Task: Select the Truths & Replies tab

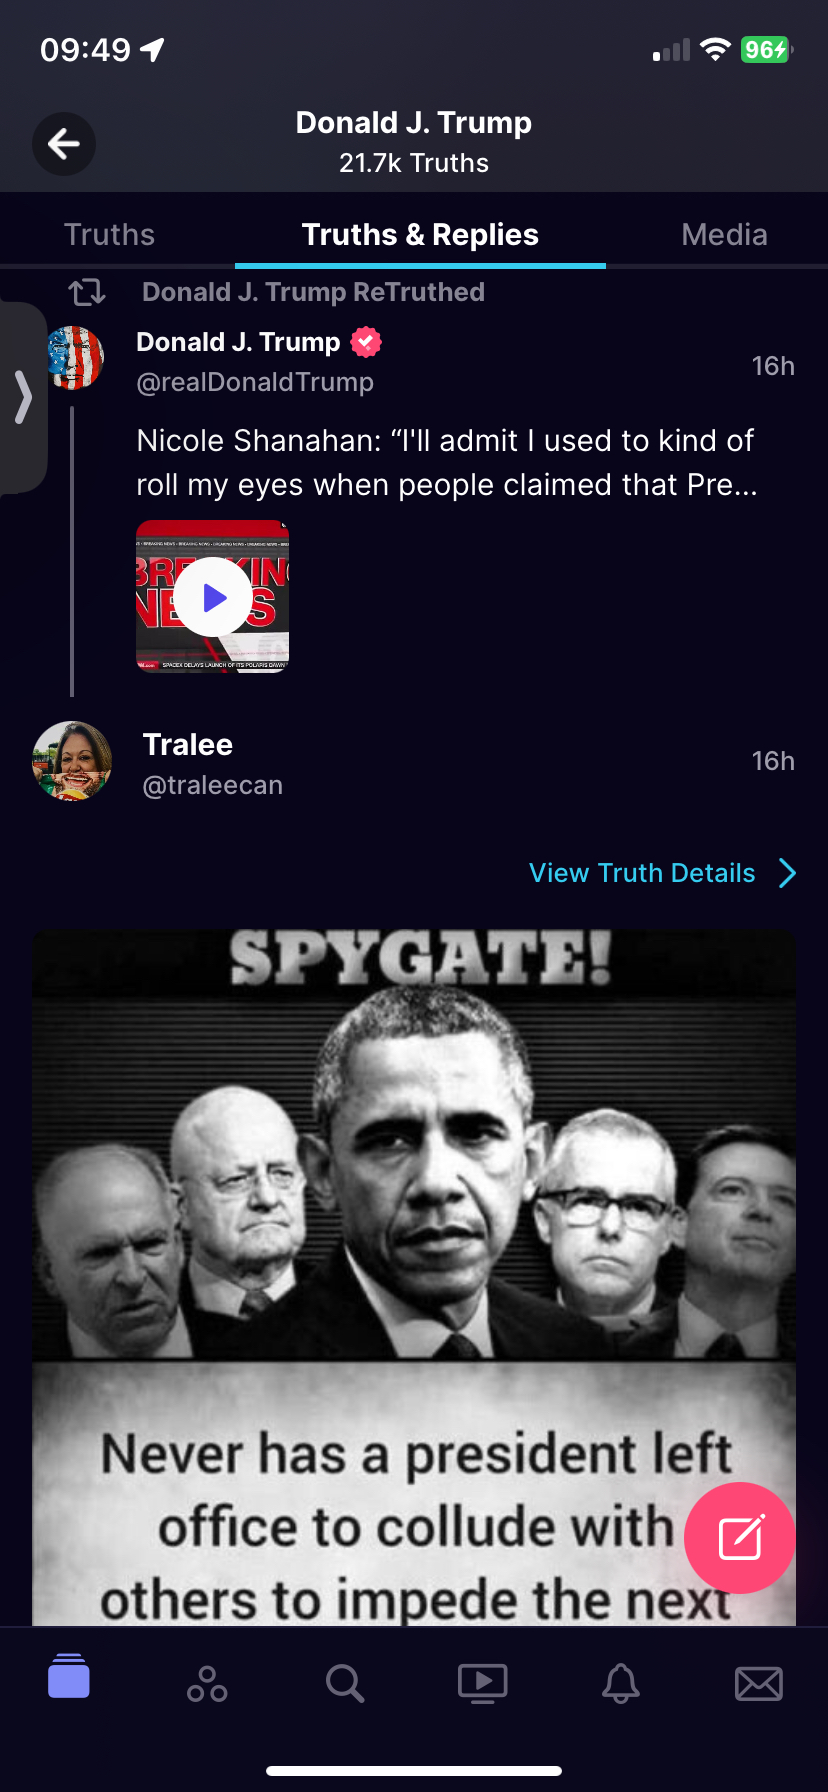Action: click(x=420, y=234)
